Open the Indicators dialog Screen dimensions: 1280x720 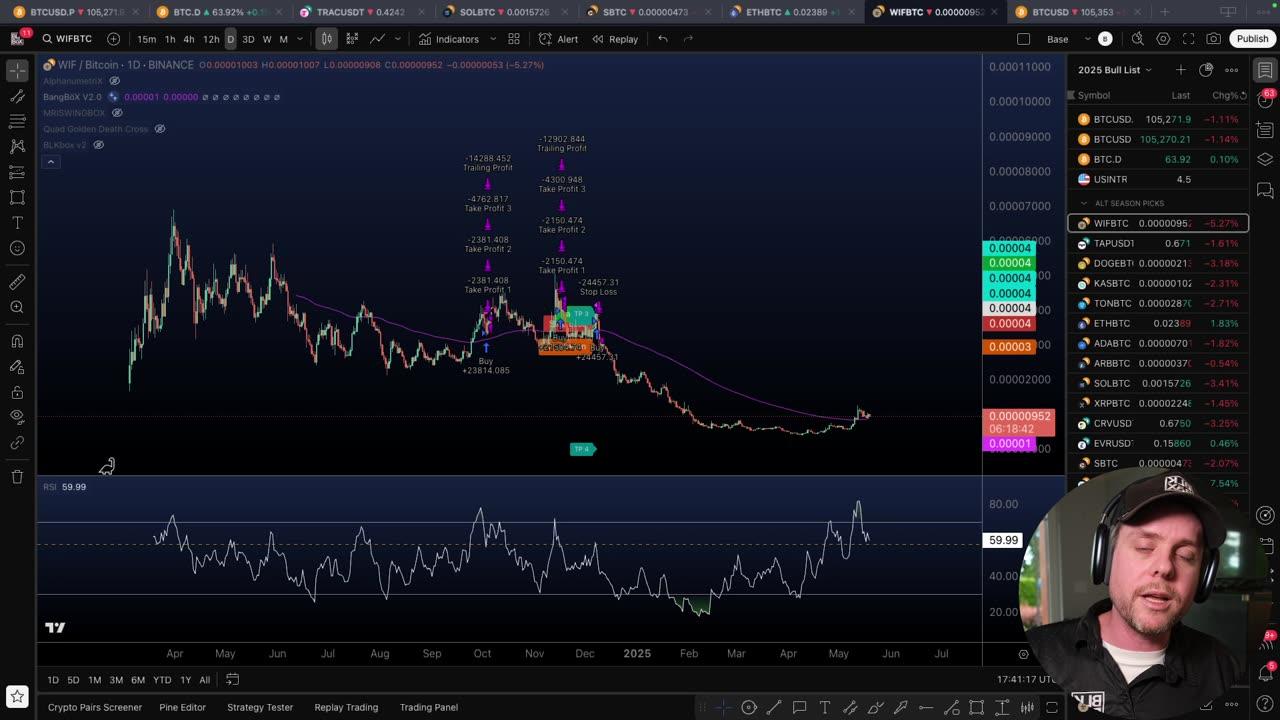(x=449, y=39)
